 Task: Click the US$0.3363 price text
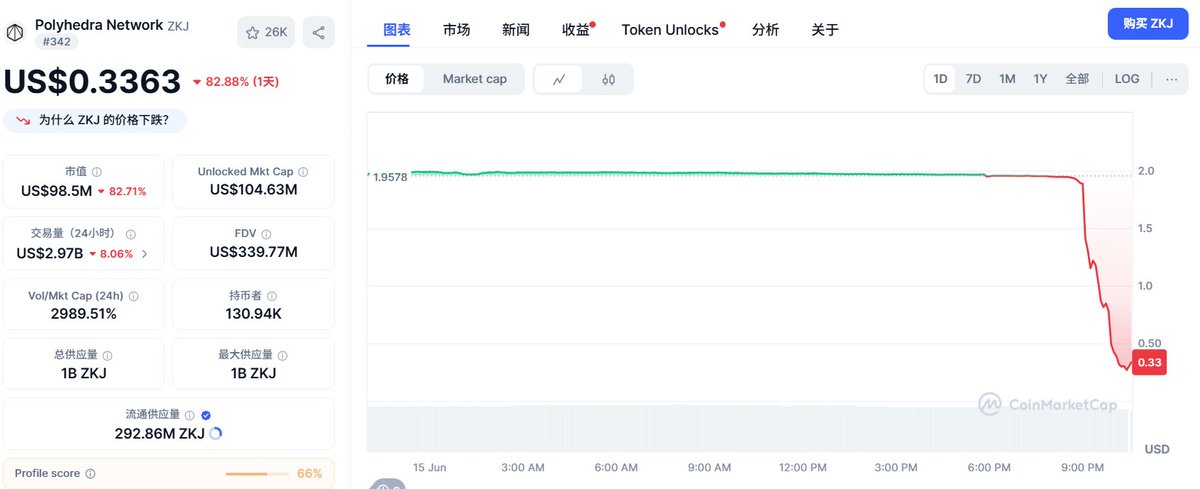[93, 81]
